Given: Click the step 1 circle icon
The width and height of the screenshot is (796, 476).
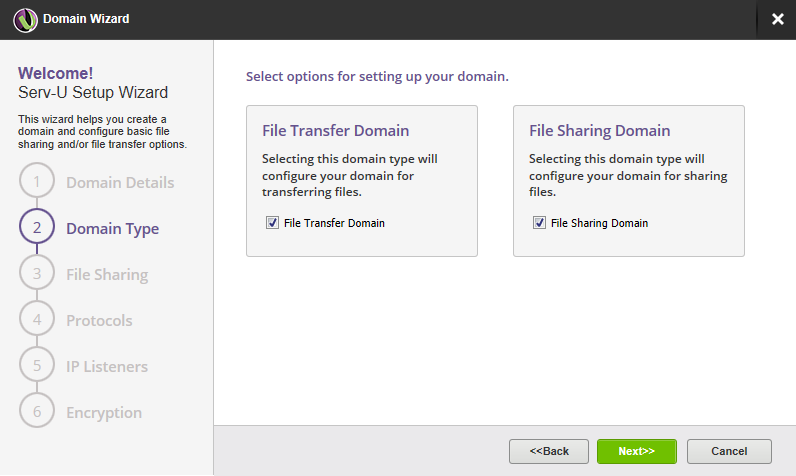Looking at the screenshot, I should point(36,182).
